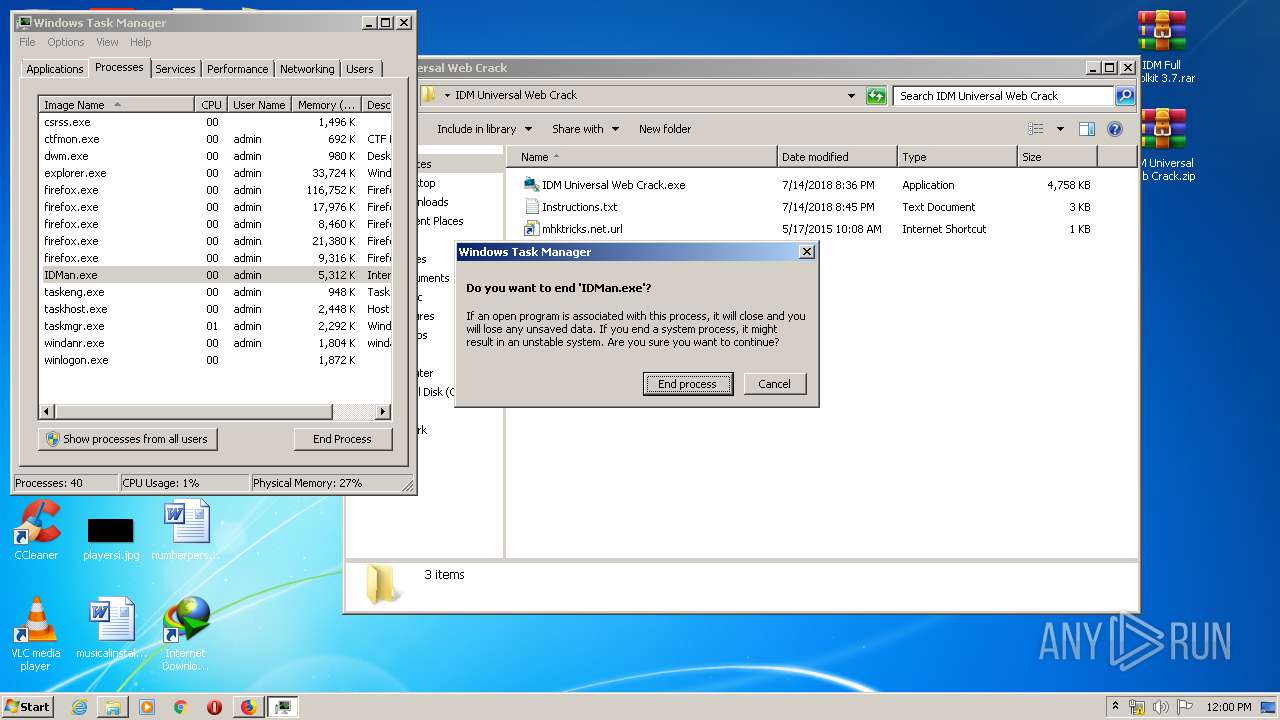Switch to Performance tab
Viewport: 1280px width, 720px height.
[x=237, y=69]
